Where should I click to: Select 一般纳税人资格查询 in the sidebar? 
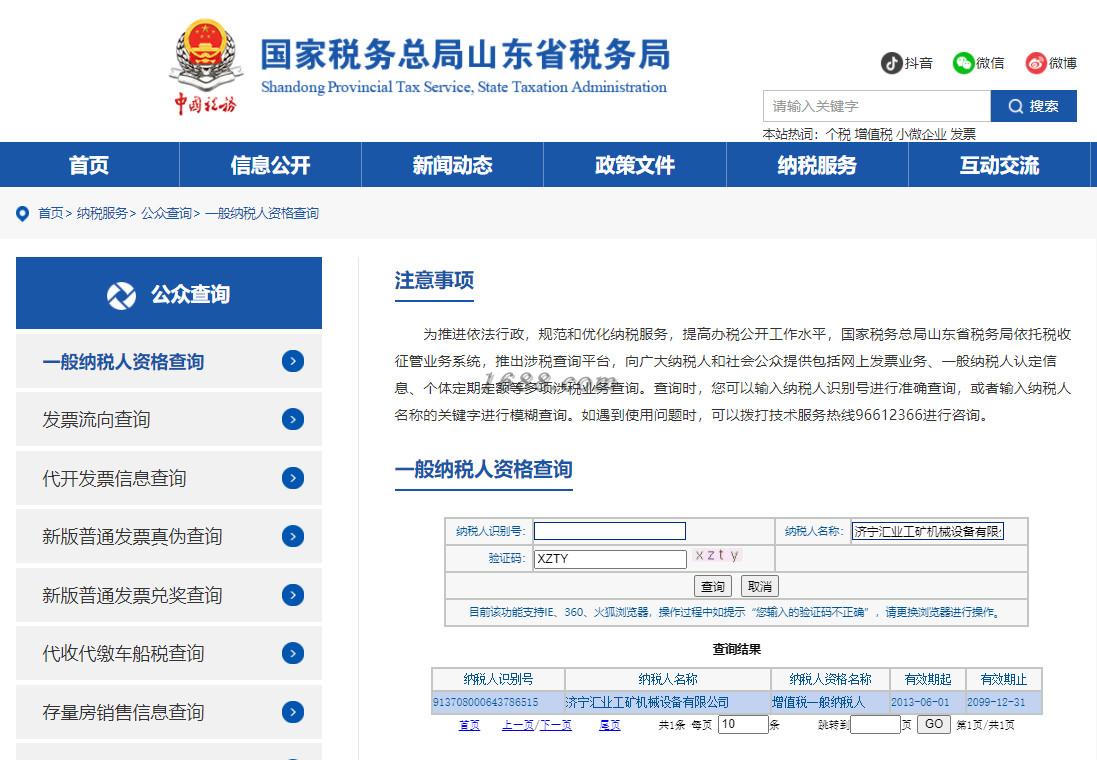pyautogui.click(x=169, y=361)
